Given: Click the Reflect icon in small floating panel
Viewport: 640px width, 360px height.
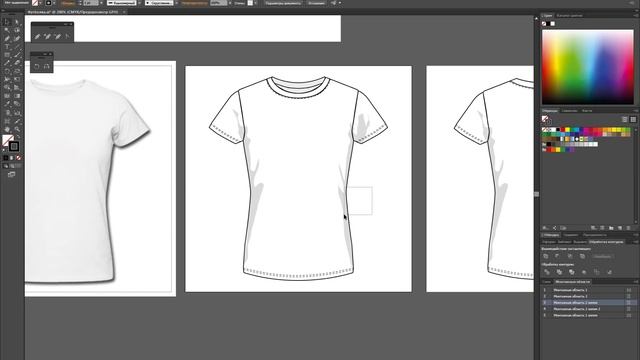Looking at the screenshot, I should pyautogui.click(x=47, y=66).
